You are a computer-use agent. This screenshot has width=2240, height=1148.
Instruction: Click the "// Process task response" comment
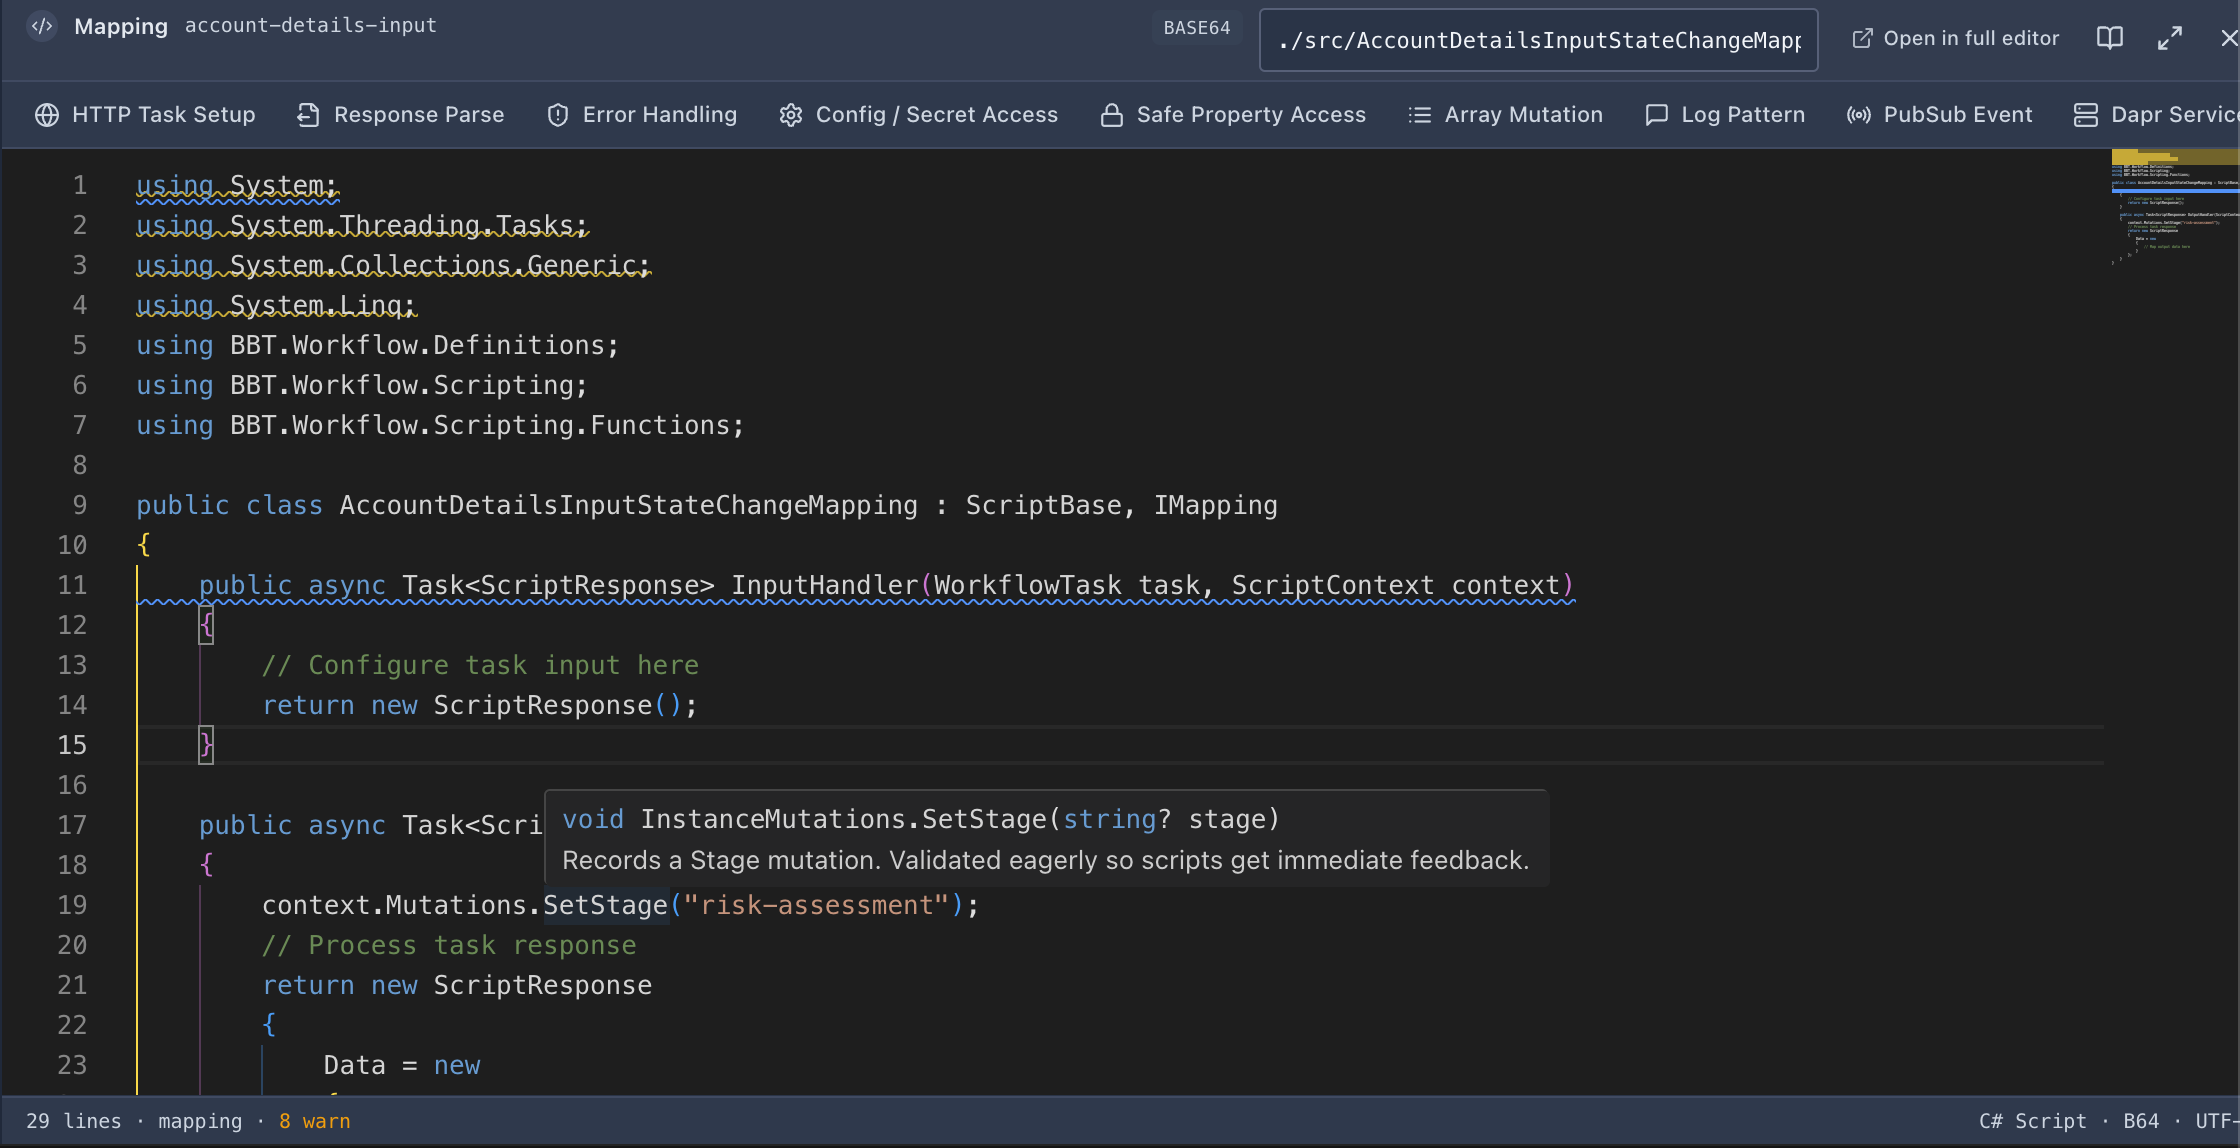[x=449, y=945]
